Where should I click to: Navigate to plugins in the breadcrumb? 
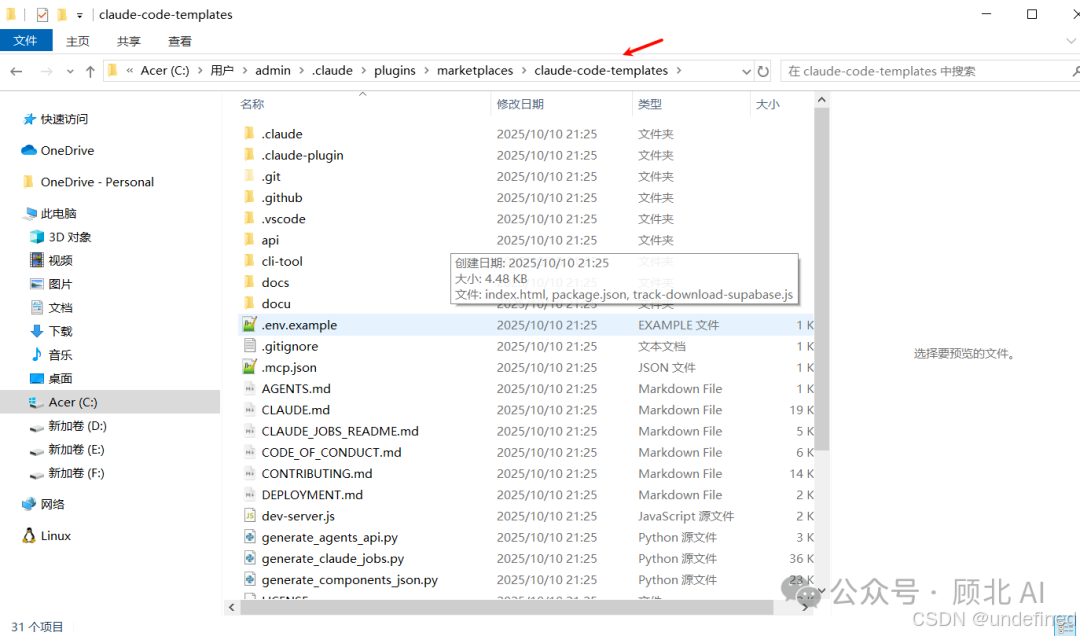point(395,70)
